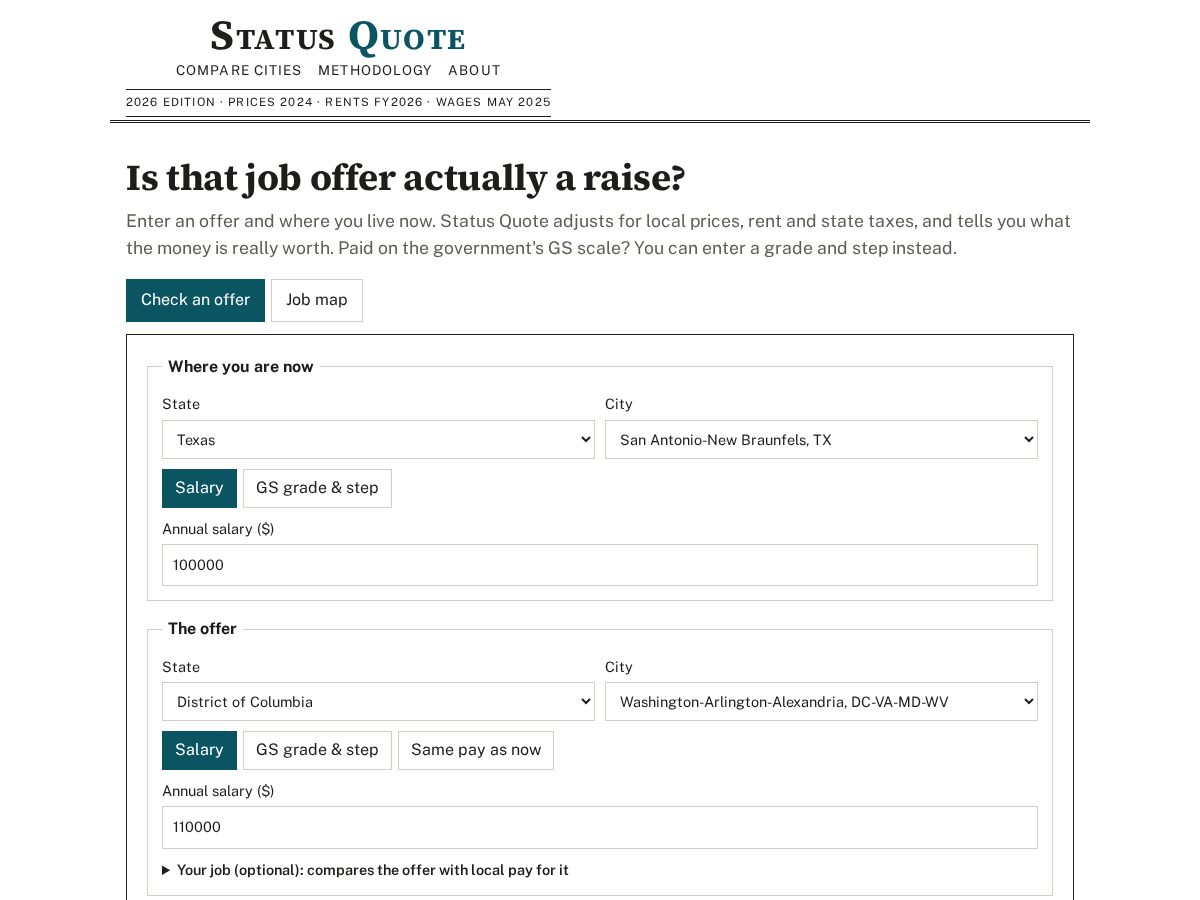Open the Status Quote home logo

point(338,37)
